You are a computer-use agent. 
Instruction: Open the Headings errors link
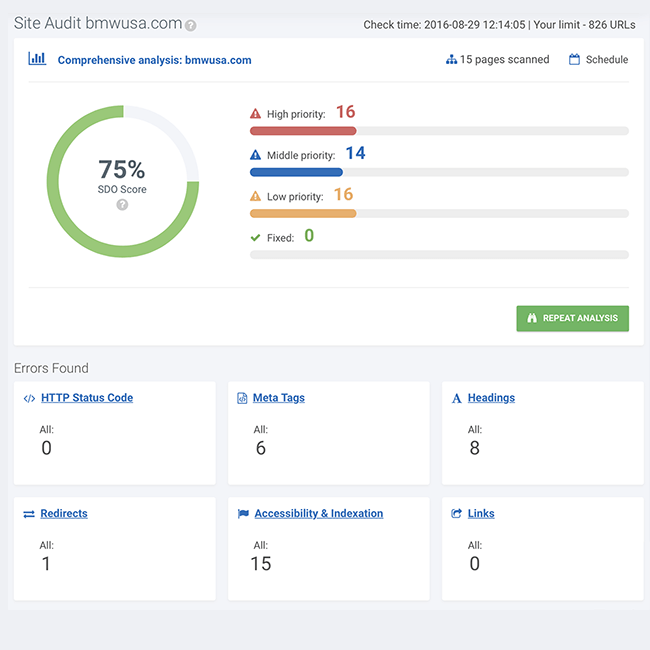[x=491, y=398]
